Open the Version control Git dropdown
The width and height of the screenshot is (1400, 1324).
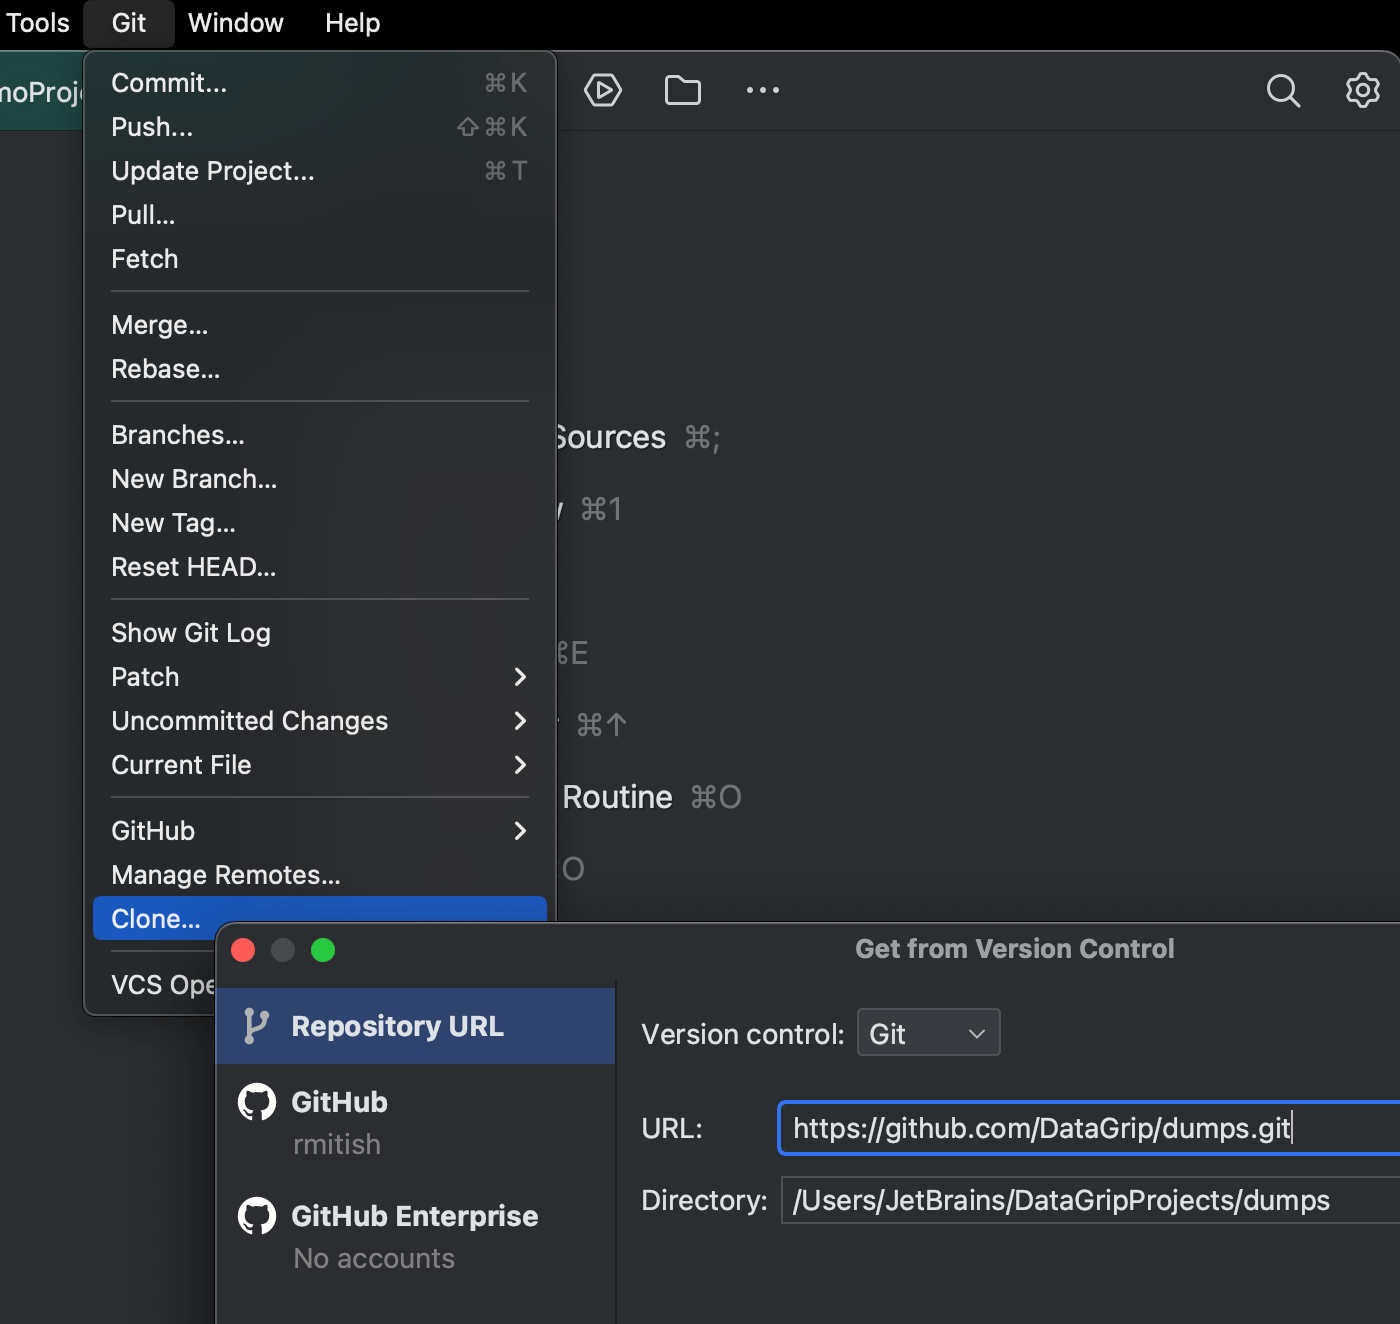tap(928, 1032)
